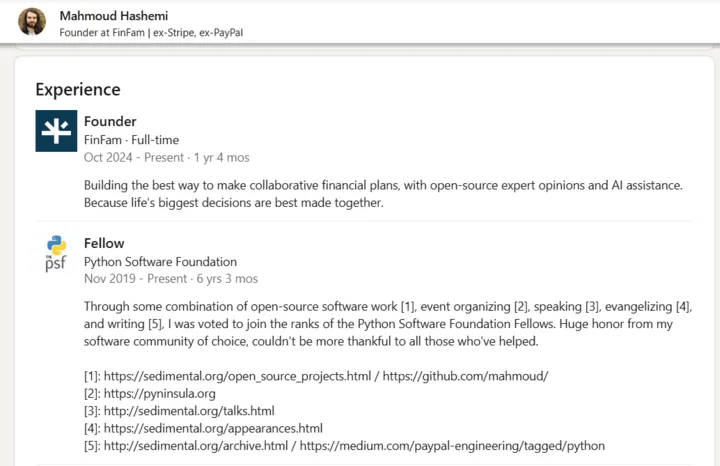Click the Python Software Foundation logo

point(56,253)
